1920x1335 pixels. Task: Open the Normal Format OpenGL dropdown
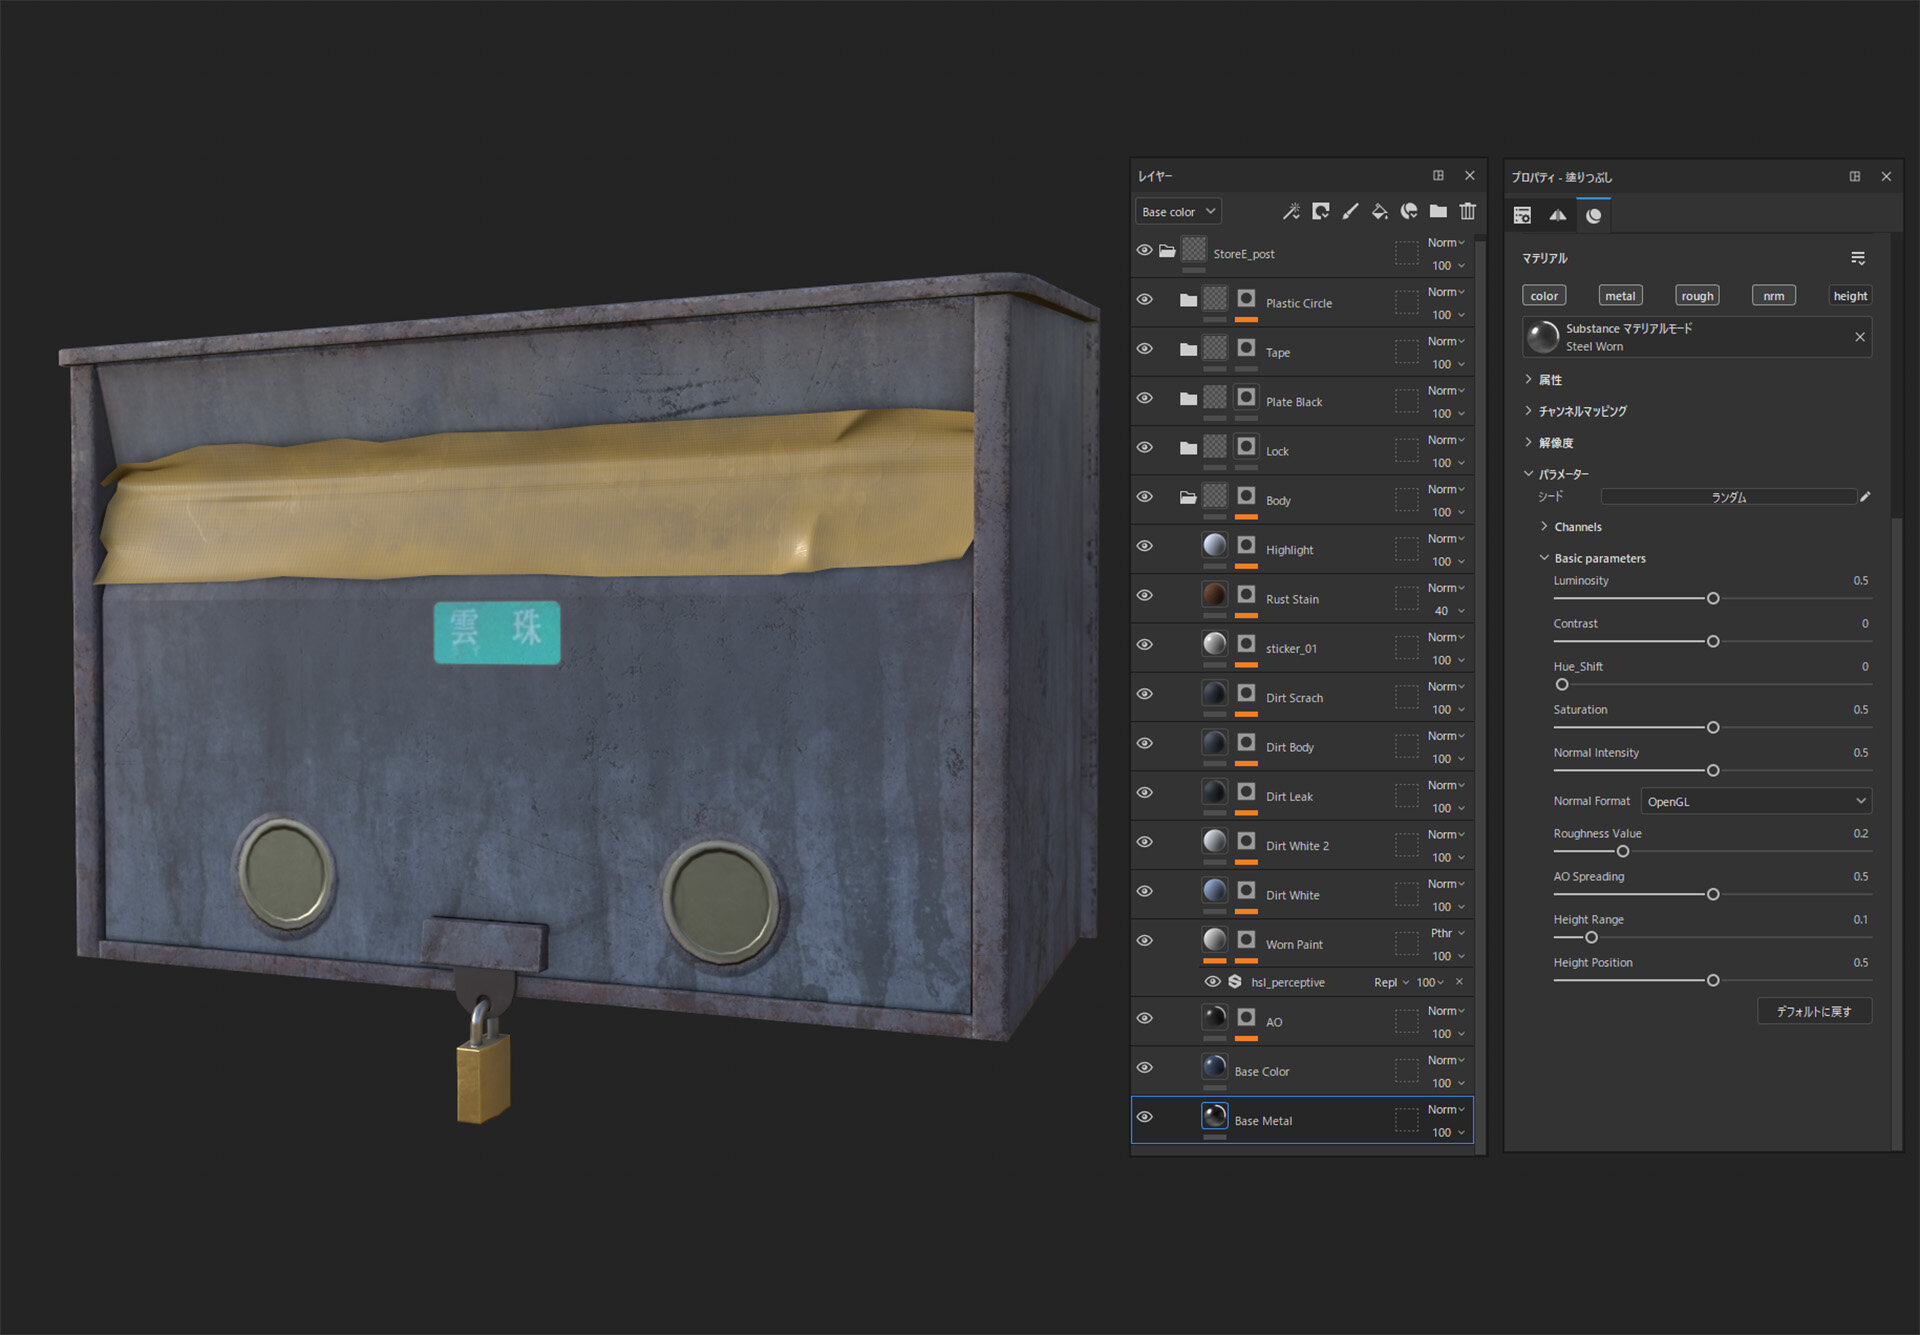point(1755,801)
